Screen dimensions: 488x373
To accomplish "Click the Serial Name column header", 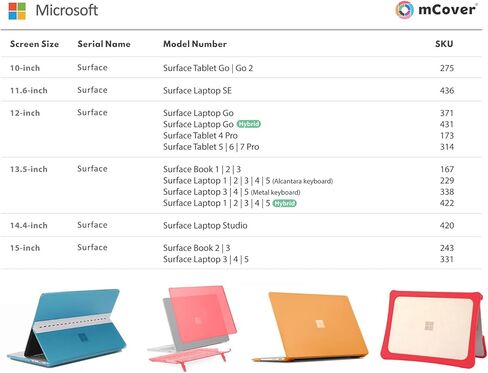I will pyautogui.click(x=104, y=44).
